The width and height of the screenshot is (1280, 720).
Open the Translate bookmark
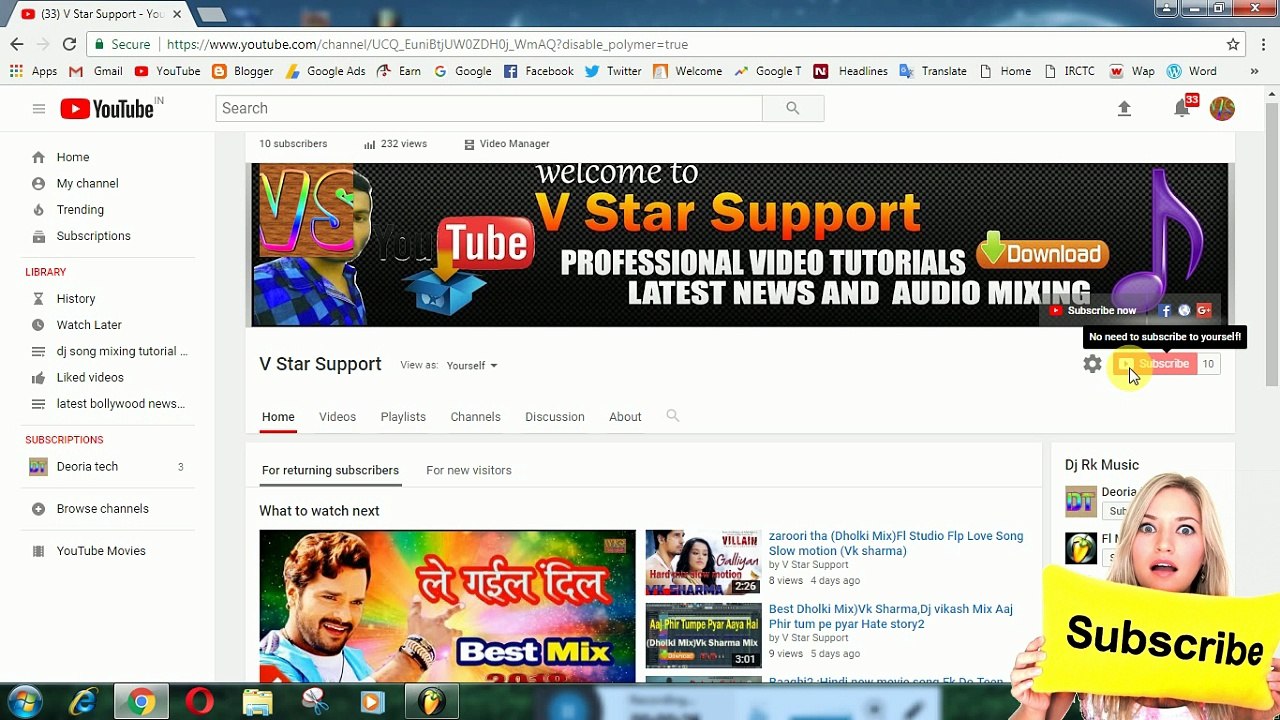pyautogui.click(x=933, y=71)
